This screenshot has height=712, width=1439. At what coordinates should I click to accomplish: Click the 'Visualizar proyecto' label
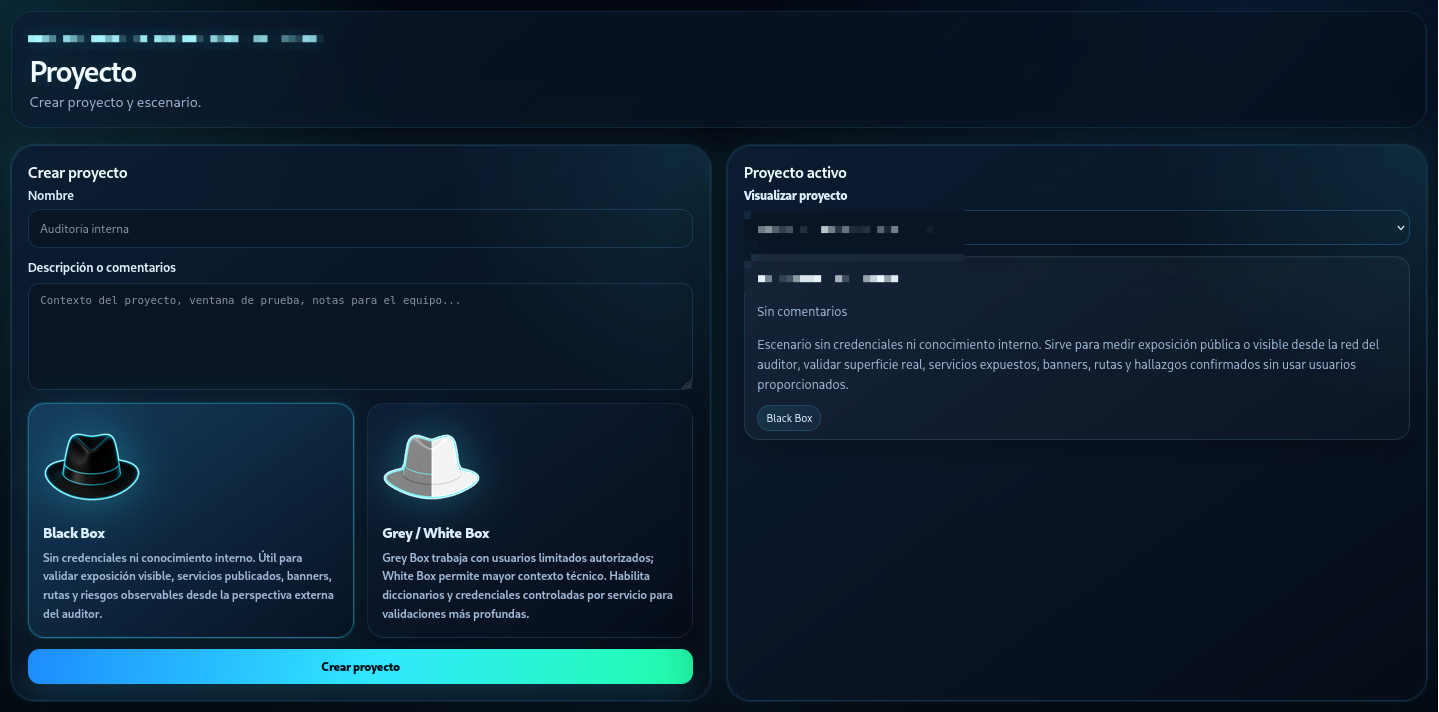pyautogui.click(x=795, y=196)
